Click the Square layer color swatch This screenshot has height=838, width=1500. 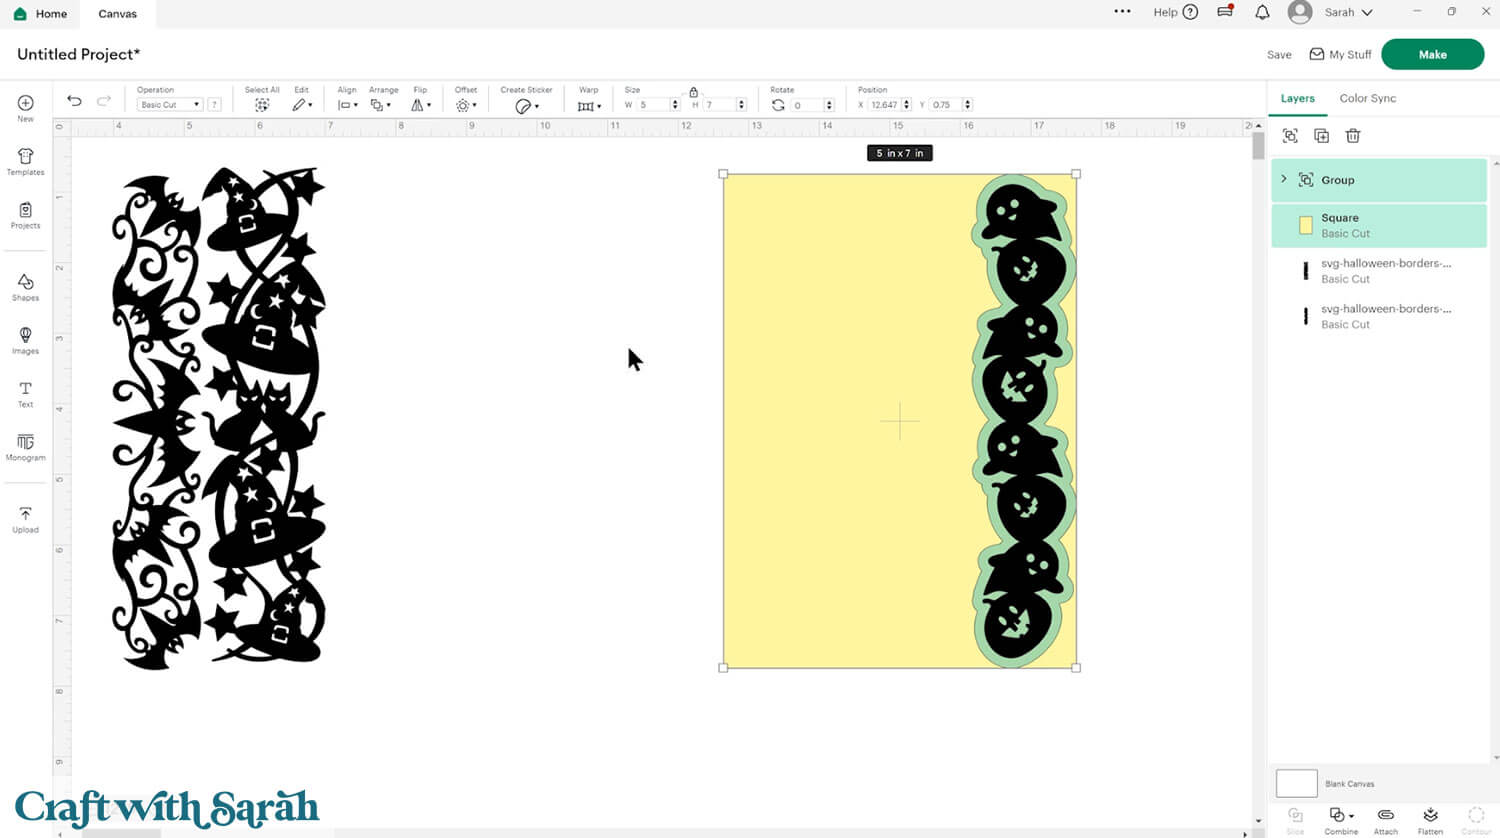1305,226
